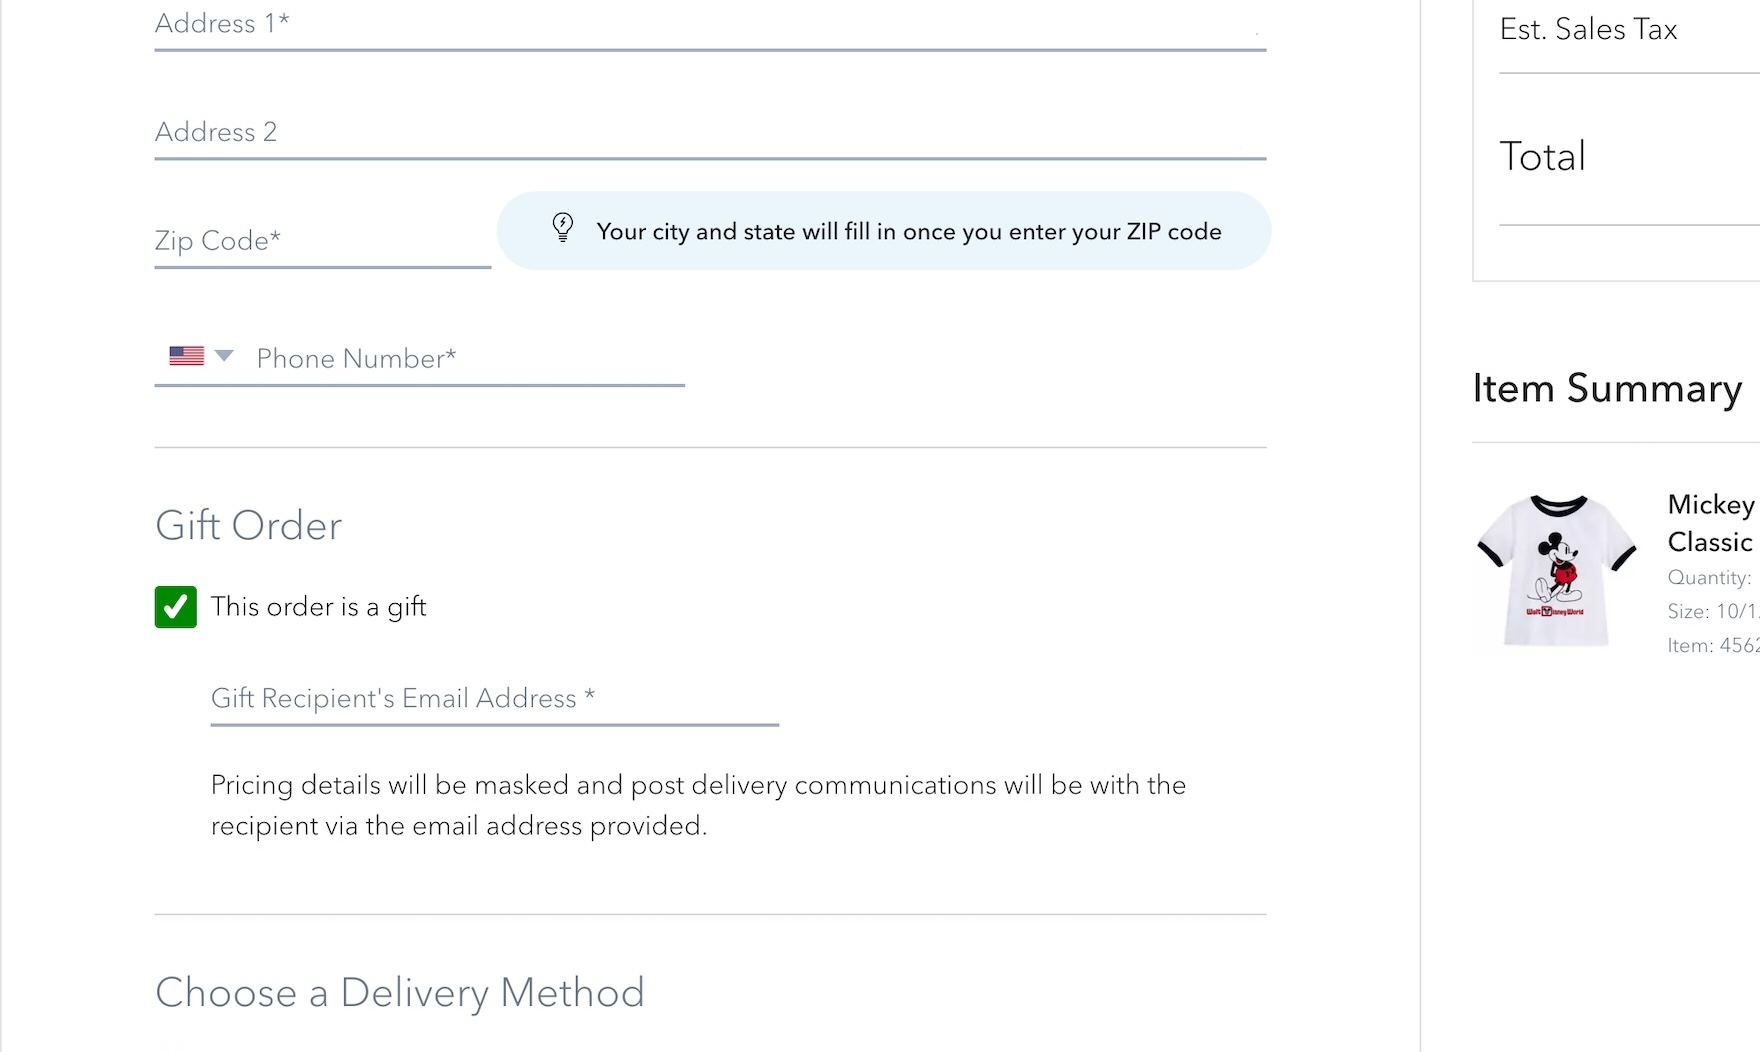Screen dimensions: 1760x1052
Task: Click the order Total label
Action: [x=1542, y=155]
